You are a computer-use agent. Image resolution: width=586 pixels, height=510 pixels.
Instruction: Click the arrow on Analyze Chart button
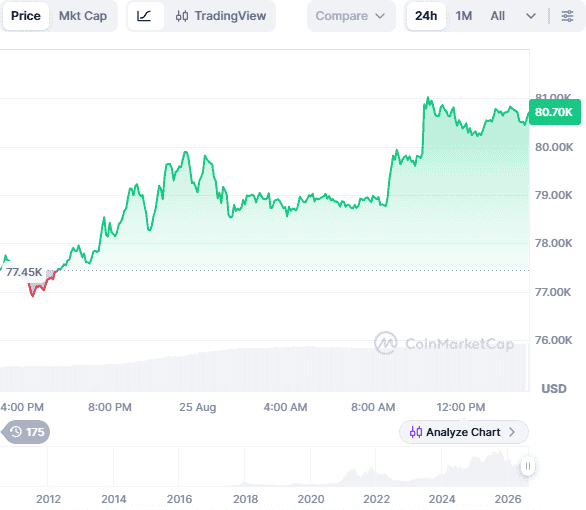coord(512,432)
